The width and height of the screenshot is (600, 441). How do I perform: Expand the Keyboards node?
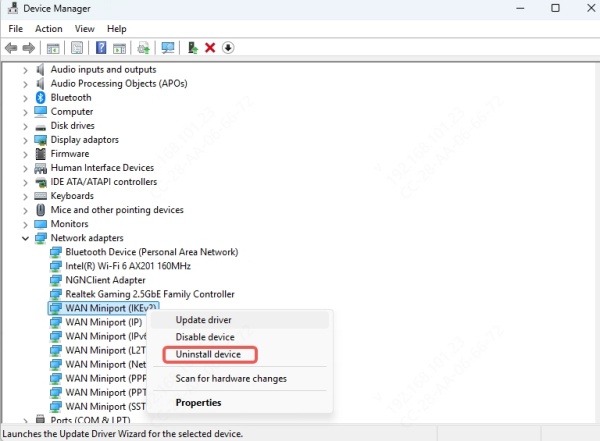click(x=25, y=196)
